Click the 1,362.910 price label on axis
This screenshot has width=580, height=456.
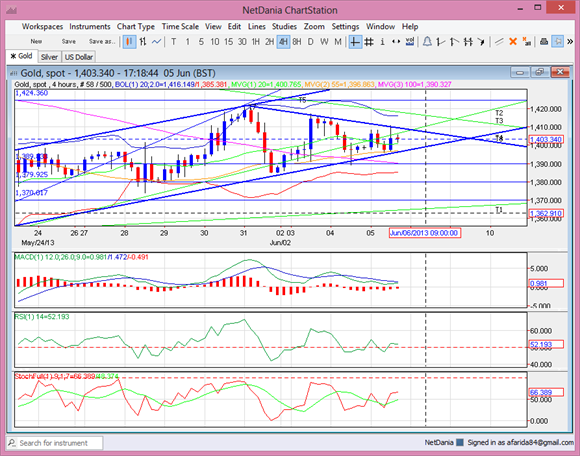[x=546, y=213]
